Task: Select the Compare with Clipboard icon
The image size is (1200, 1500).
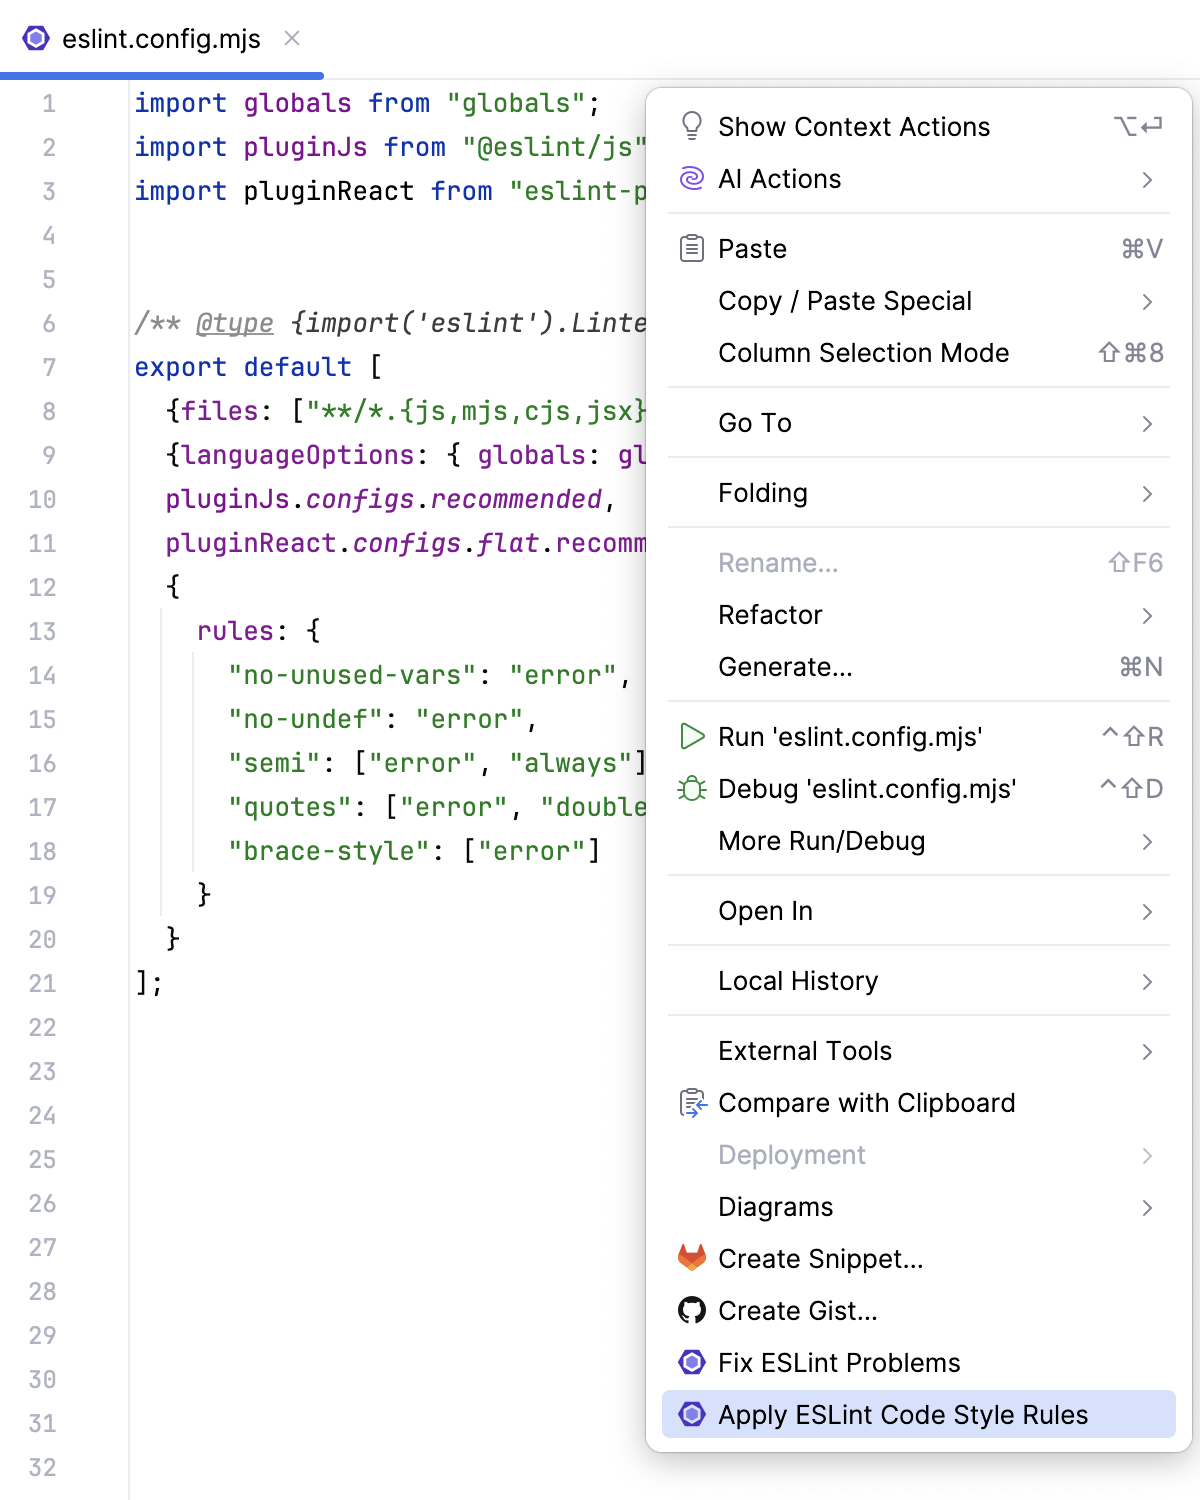Action: pos(691,1102)
